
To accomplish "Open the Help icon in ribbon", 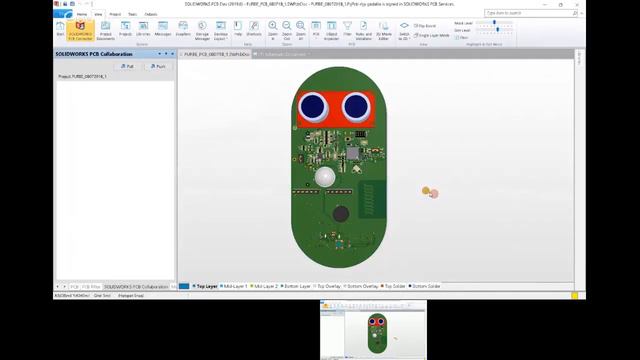I will tap(238, 29).
